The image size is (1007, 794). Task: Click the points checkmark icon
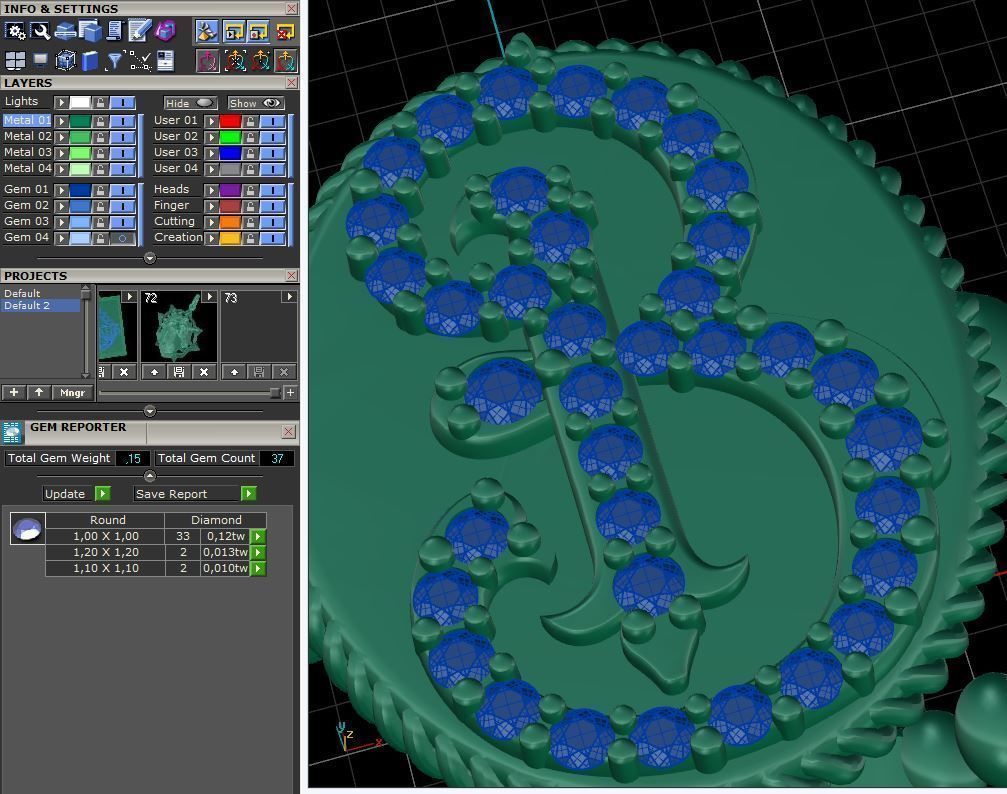pyautogui.click(x=140, y=60)
